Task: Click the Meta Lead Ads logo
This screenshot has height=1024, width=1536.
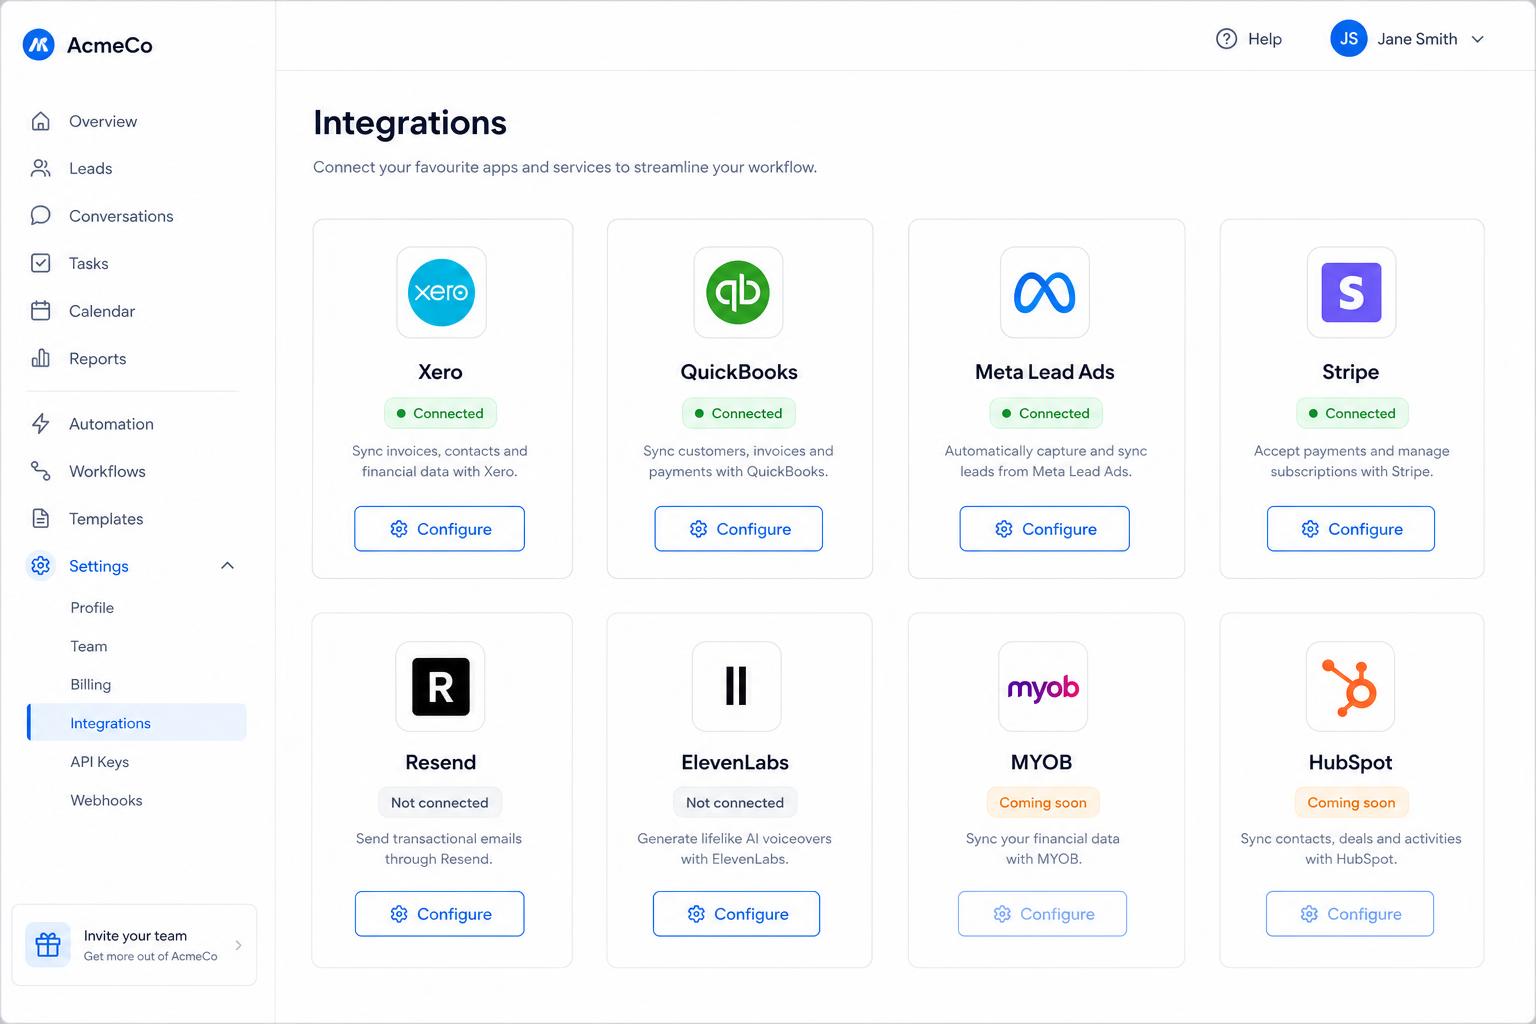Action: click(x=1045, y=292)
